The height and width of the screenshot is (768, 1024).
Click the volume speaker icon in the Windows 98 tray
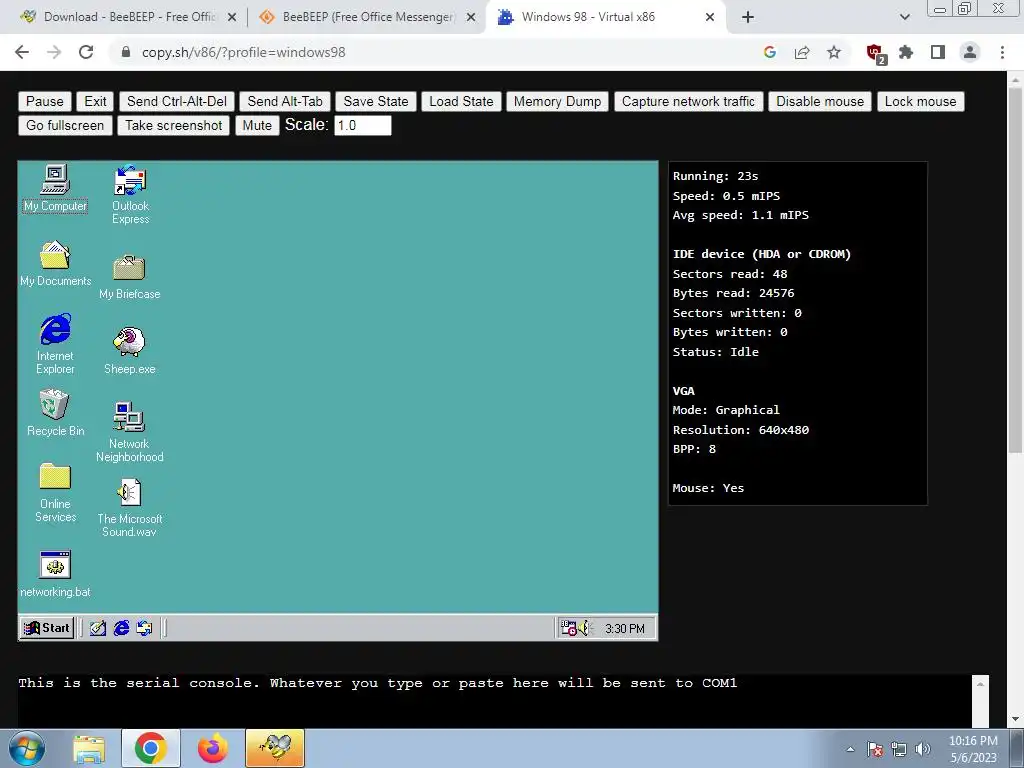584,628
